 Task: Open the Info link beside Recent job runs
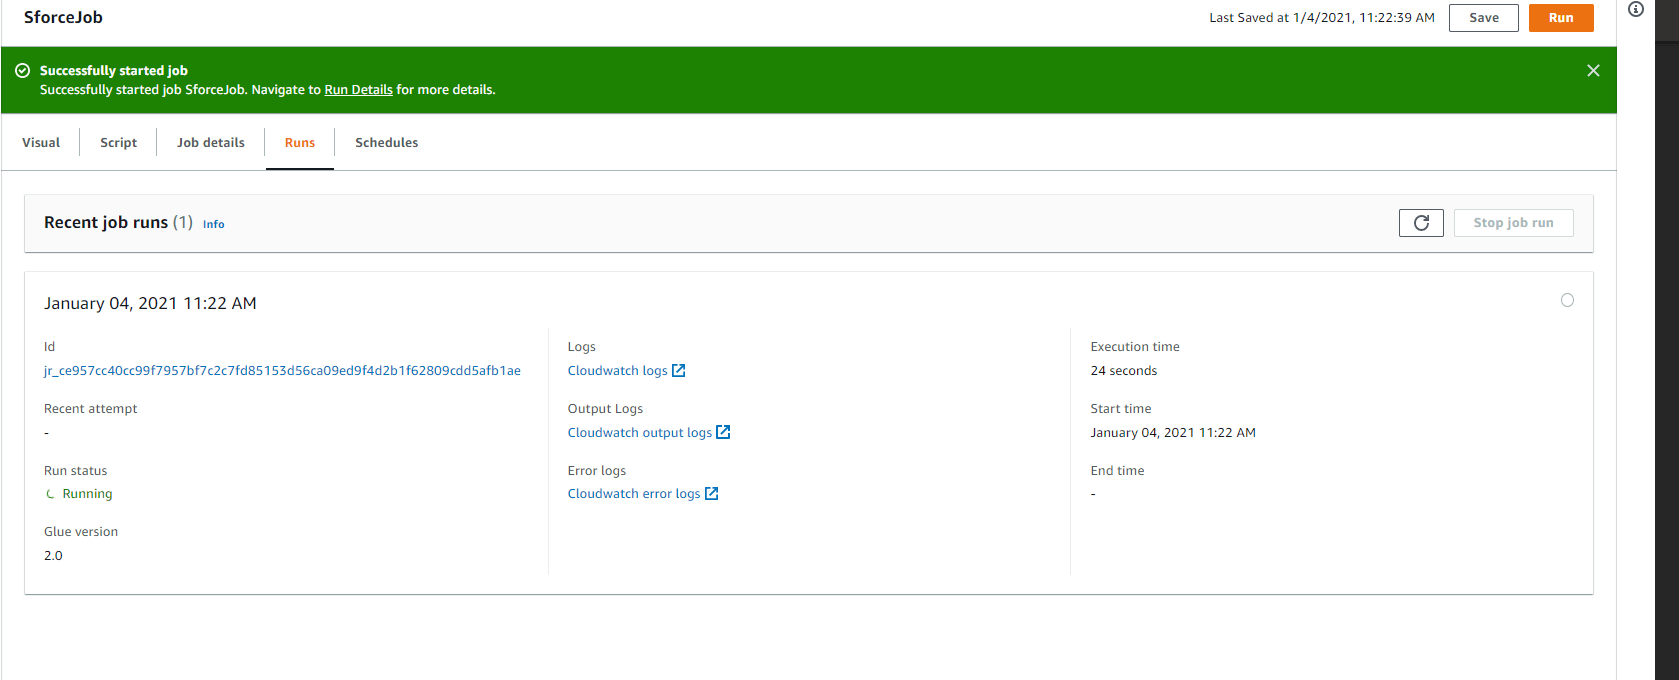(214, 225)
